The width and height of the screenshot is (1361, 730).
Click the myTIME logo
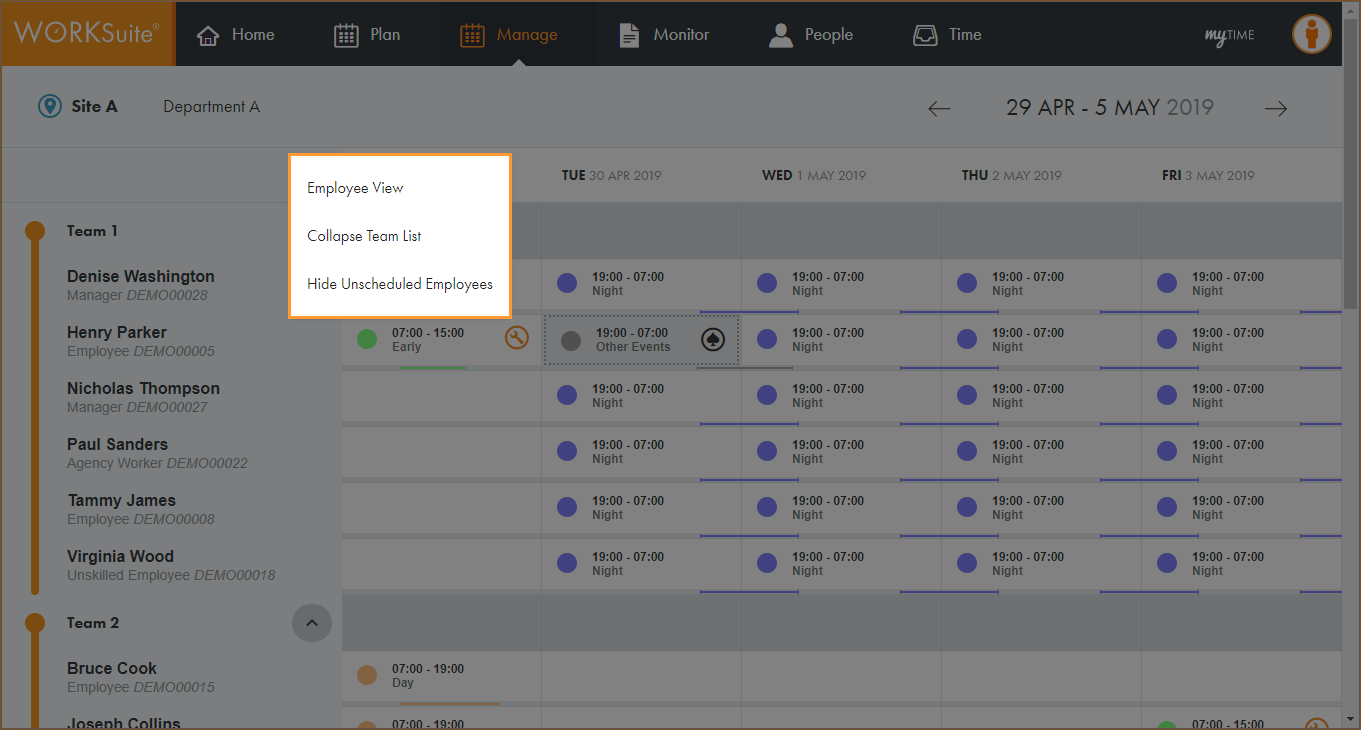coord(1229,35)
